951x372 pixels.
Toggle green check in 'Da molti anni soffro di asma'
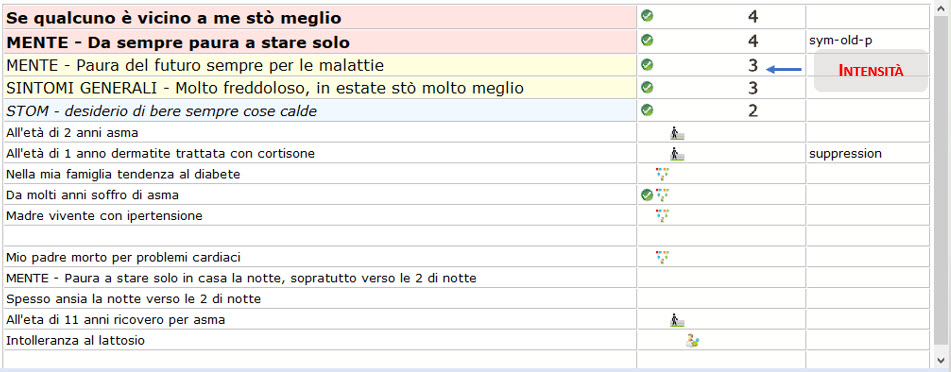click(647, 195)
